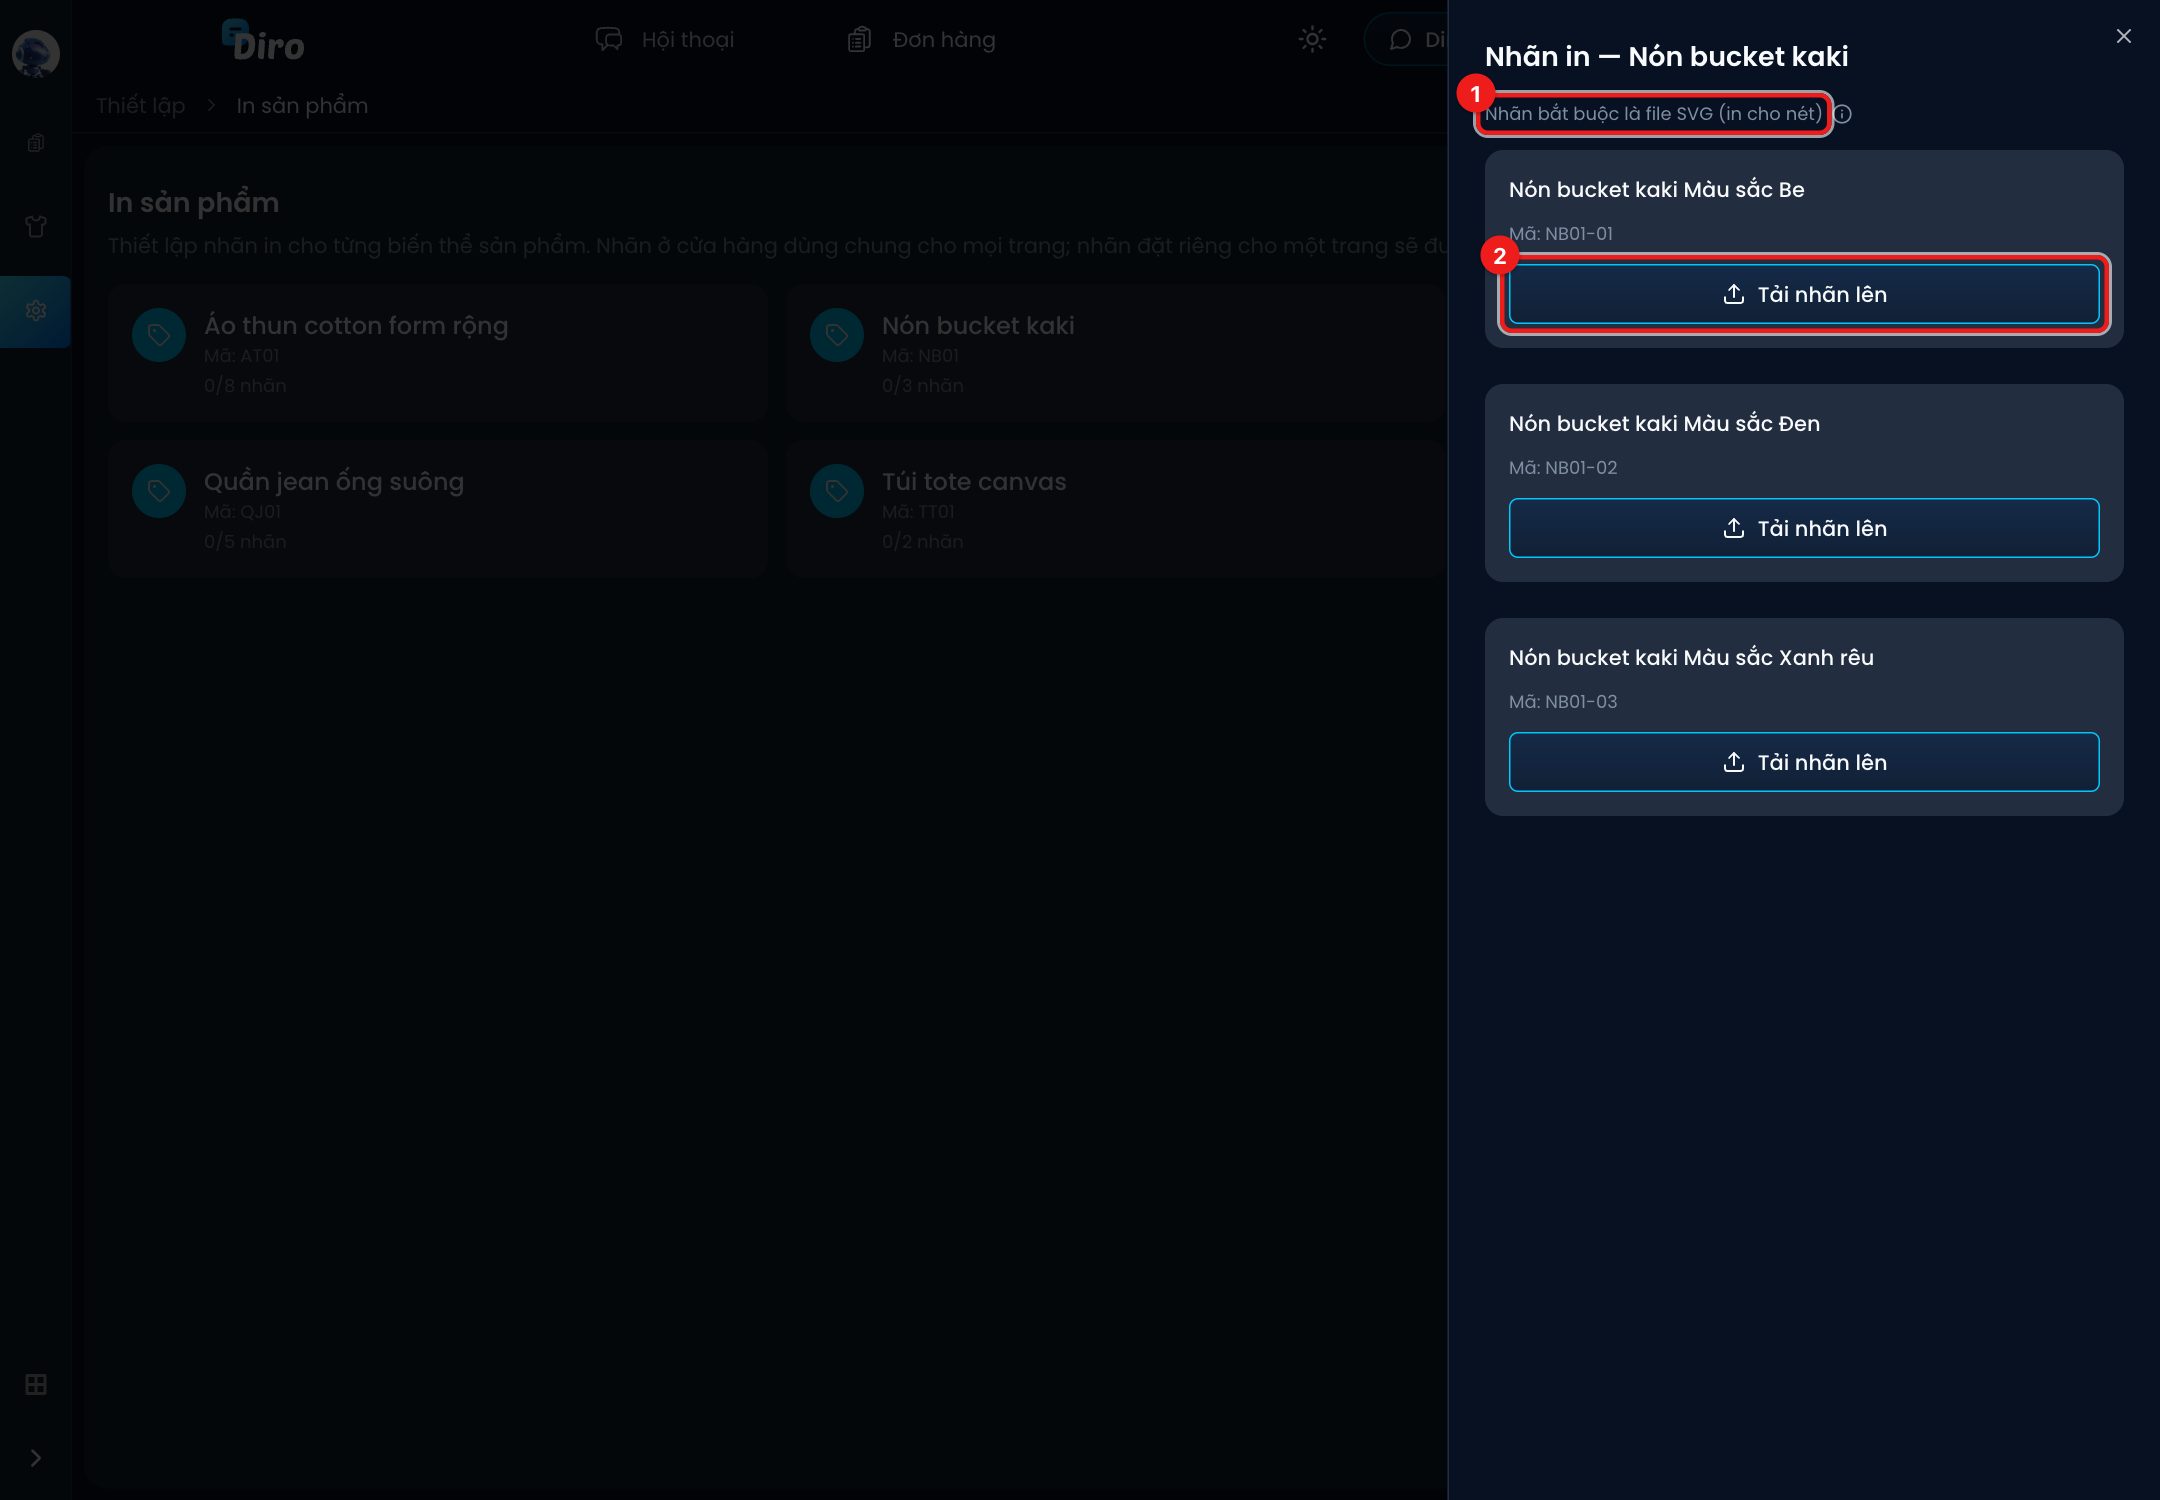Select code text Mã: NB01-02
The height and width of the screenshot is (1500, 2160).
pos(1563,468)
